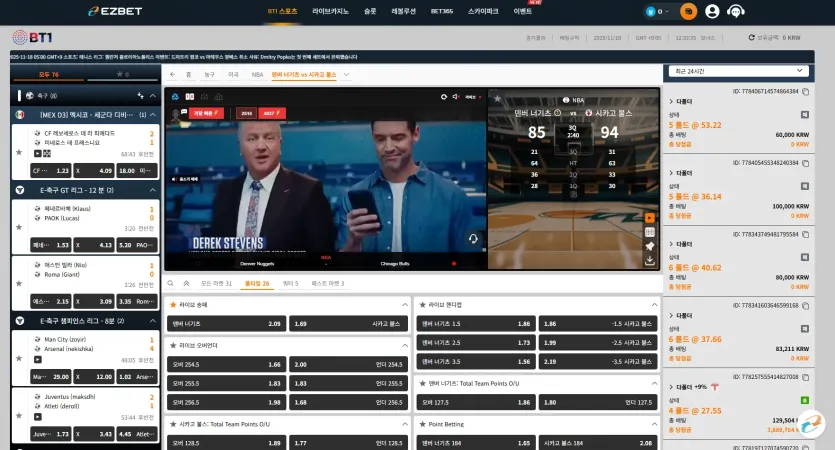This screenshot has width=835, height=450.
Task: Favorite the Man City vs Arsenal match
Action: pos(19,358)
